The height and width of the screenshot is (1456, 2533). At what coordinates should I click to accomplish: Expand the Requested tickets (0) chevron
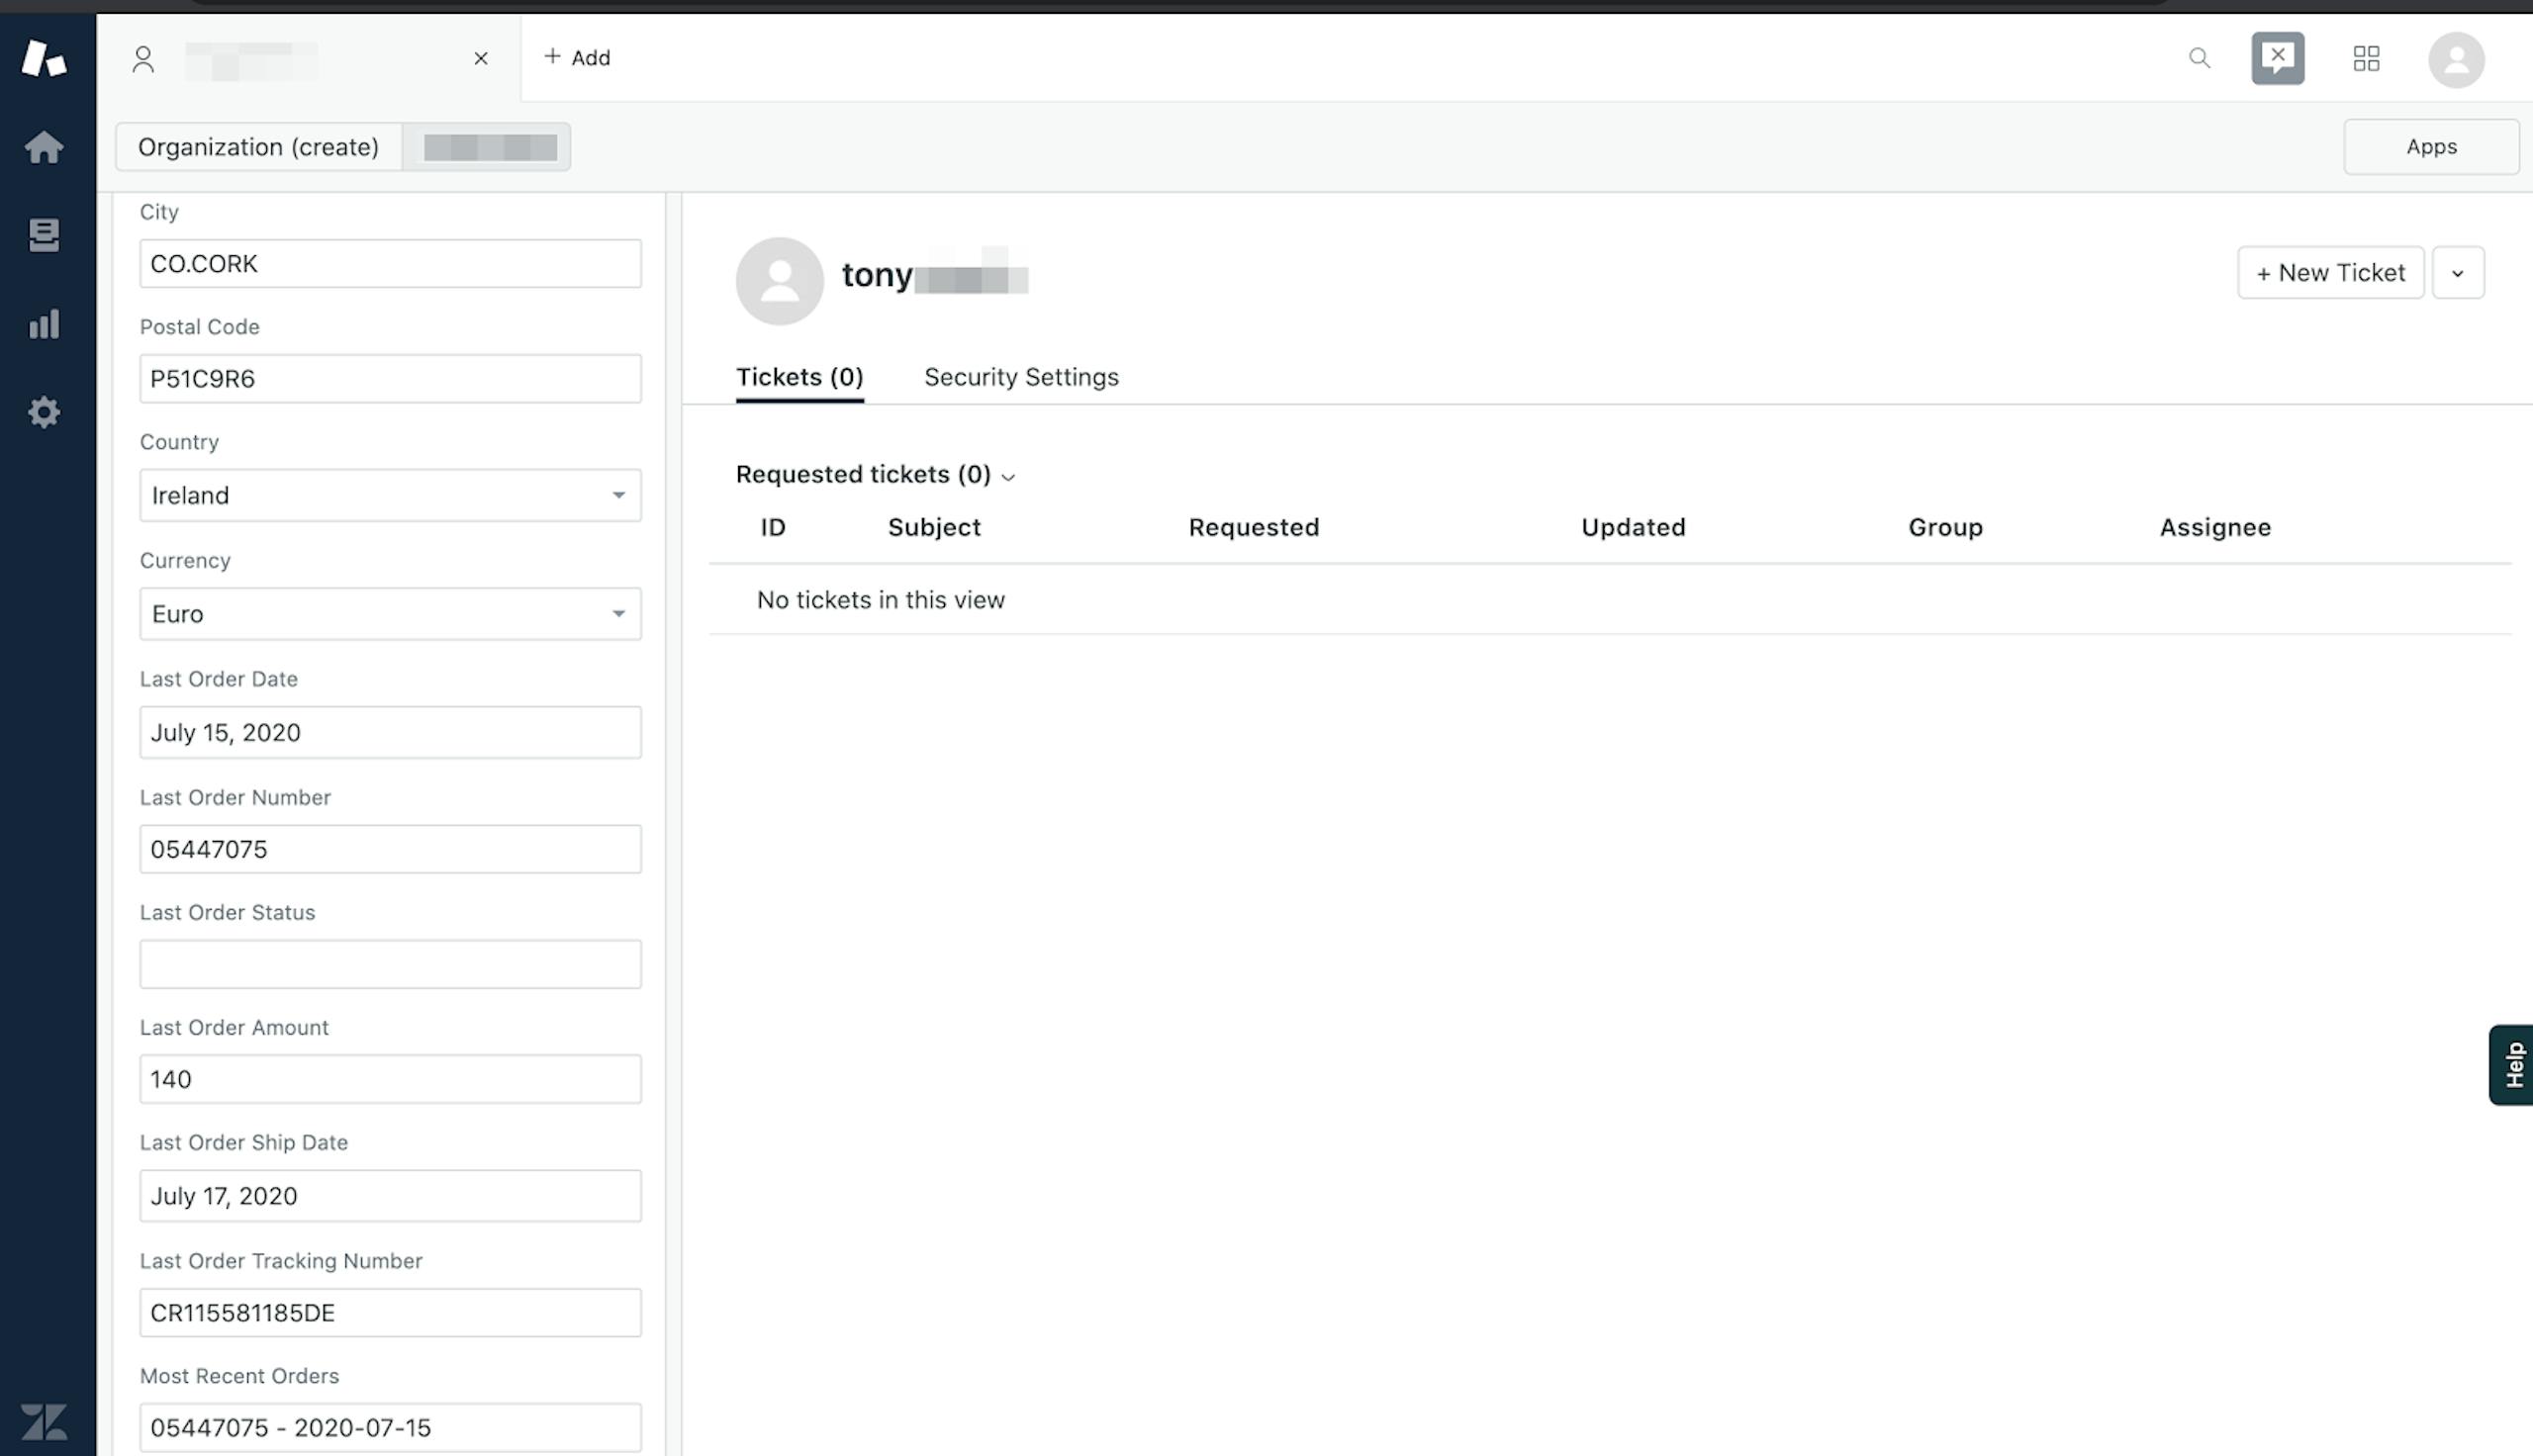tap(1008, 477)
